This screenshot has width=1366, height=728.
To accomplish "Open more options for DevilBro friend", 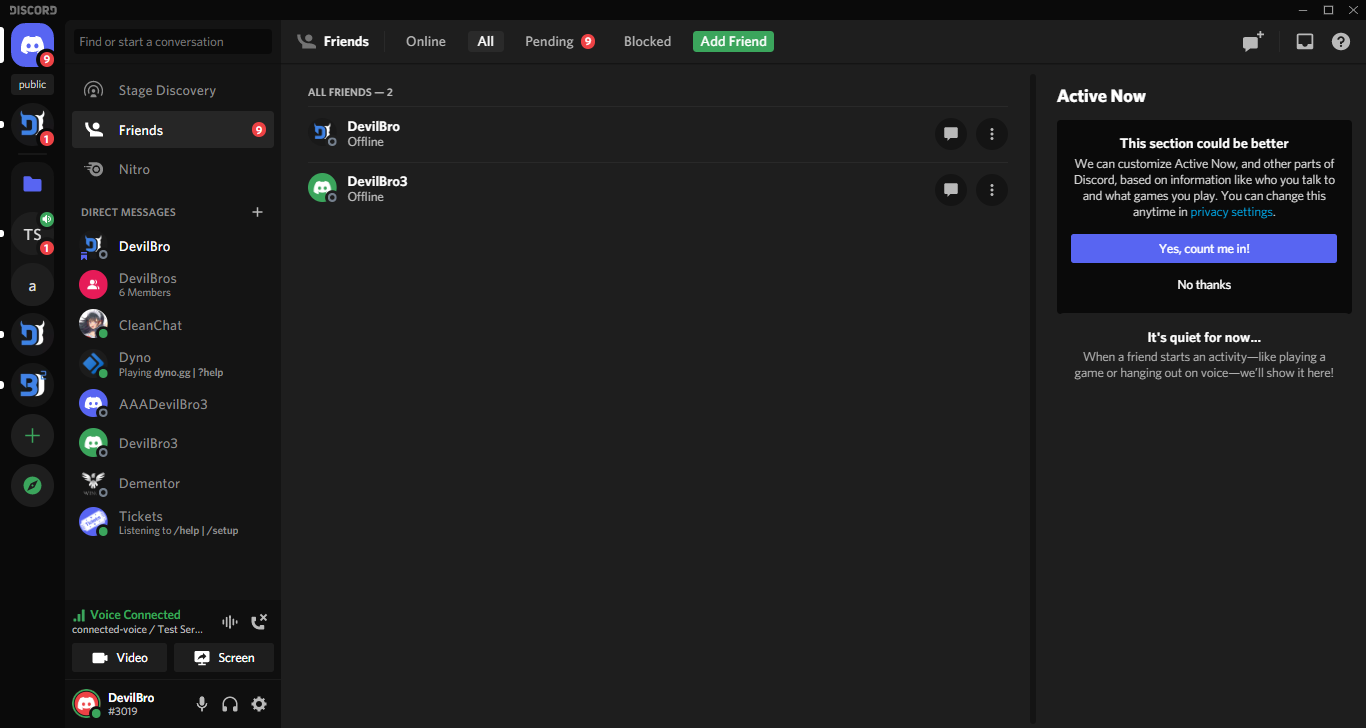I will [991, 133].
